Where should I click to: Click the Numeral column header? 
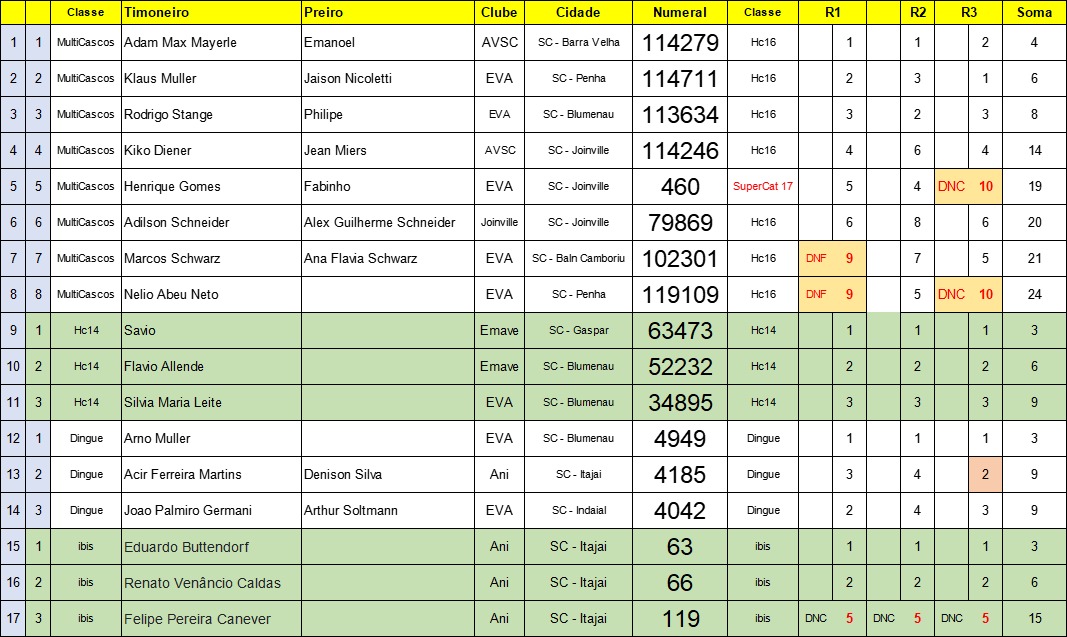[680, 13]
